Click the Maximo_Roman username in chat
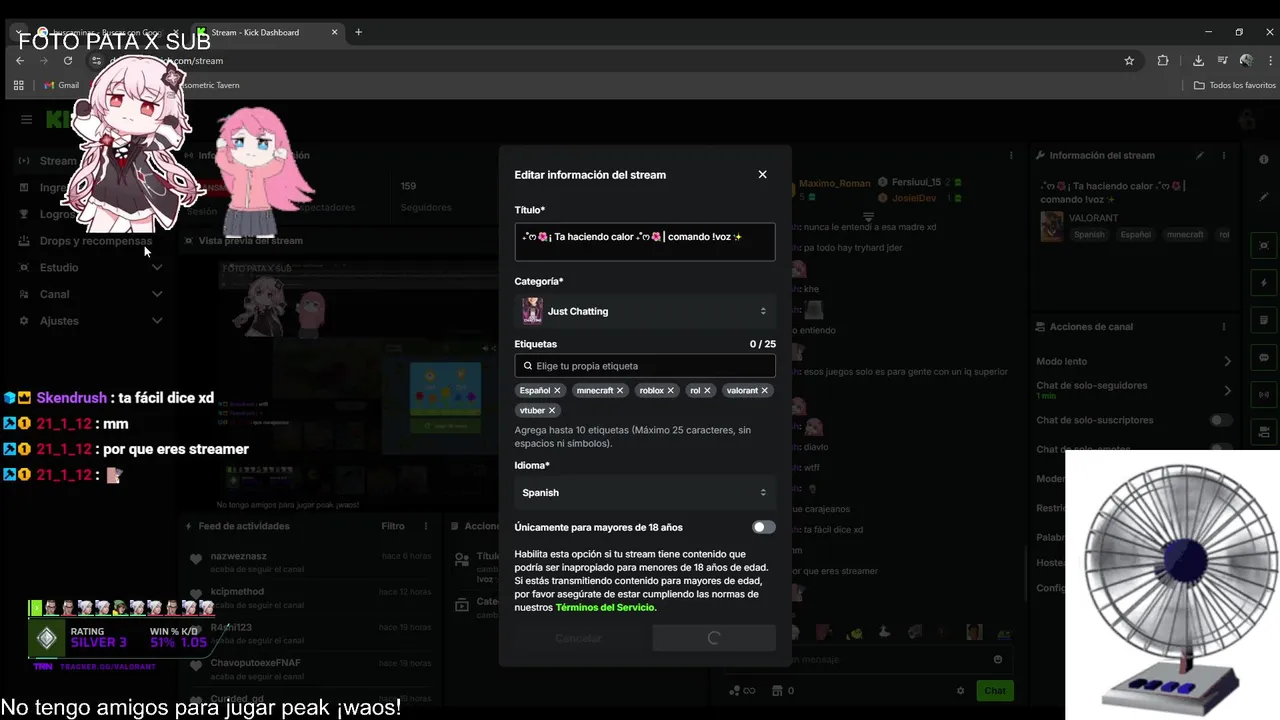The image size is (1280, 720). [x=835, y=183]
